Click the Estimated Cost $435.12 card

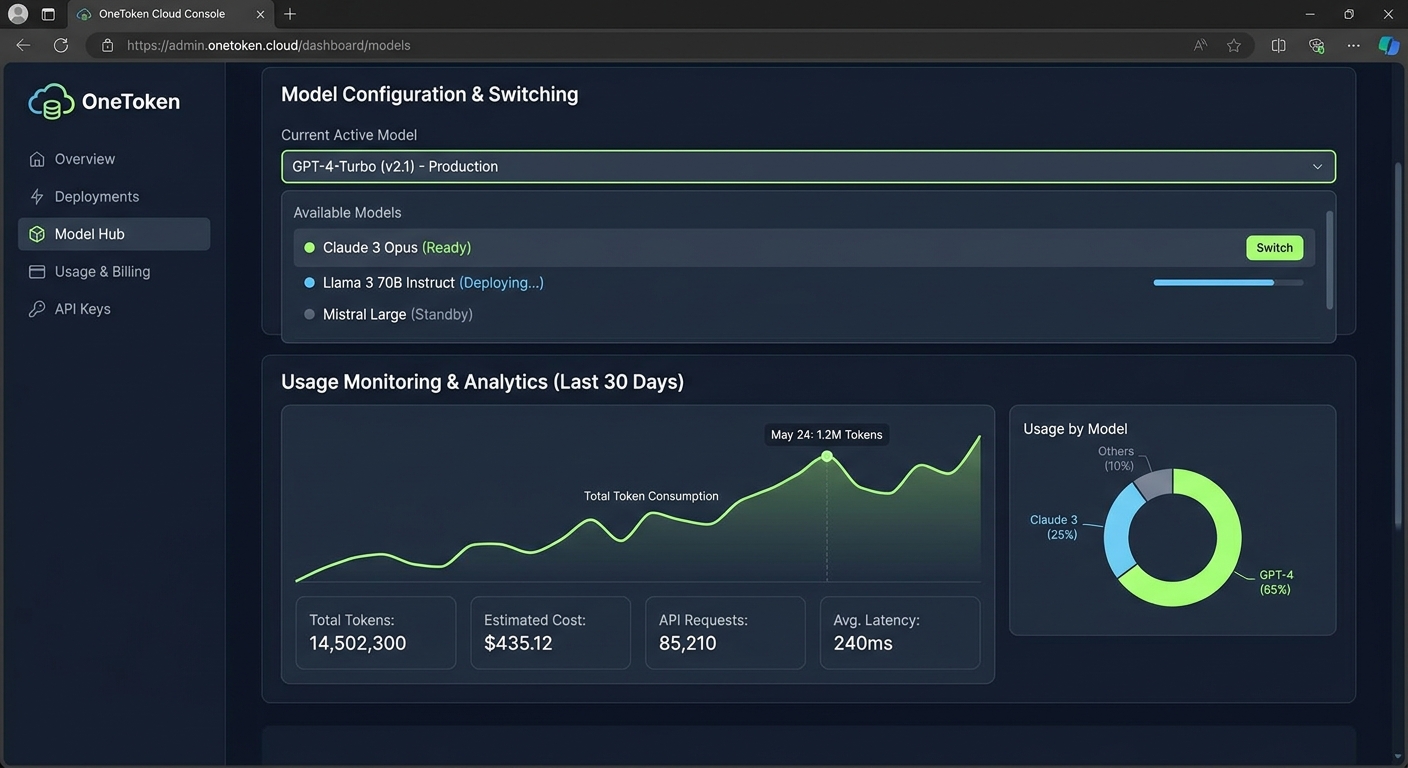[551, 633]
